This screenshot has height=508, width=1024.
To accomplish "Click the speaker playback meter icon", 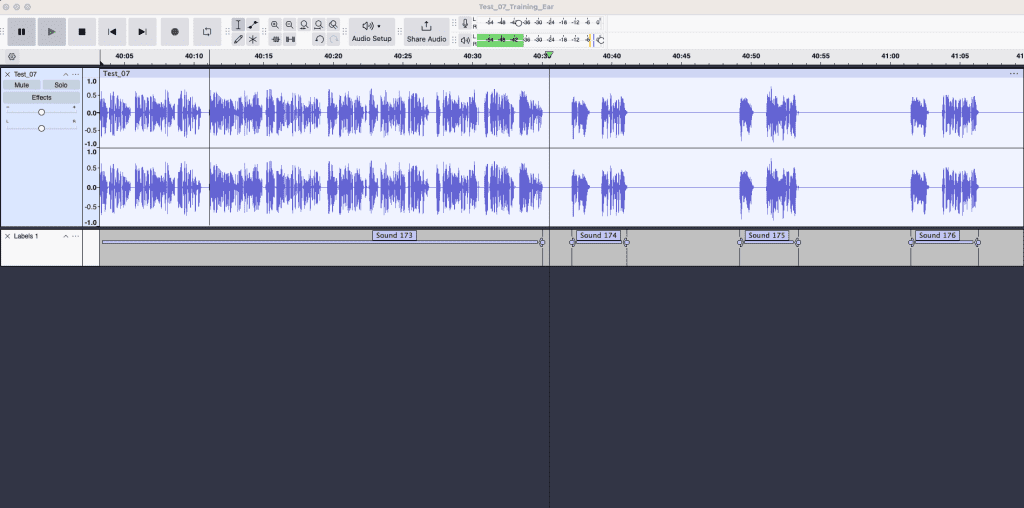I will tap(465, 40).
